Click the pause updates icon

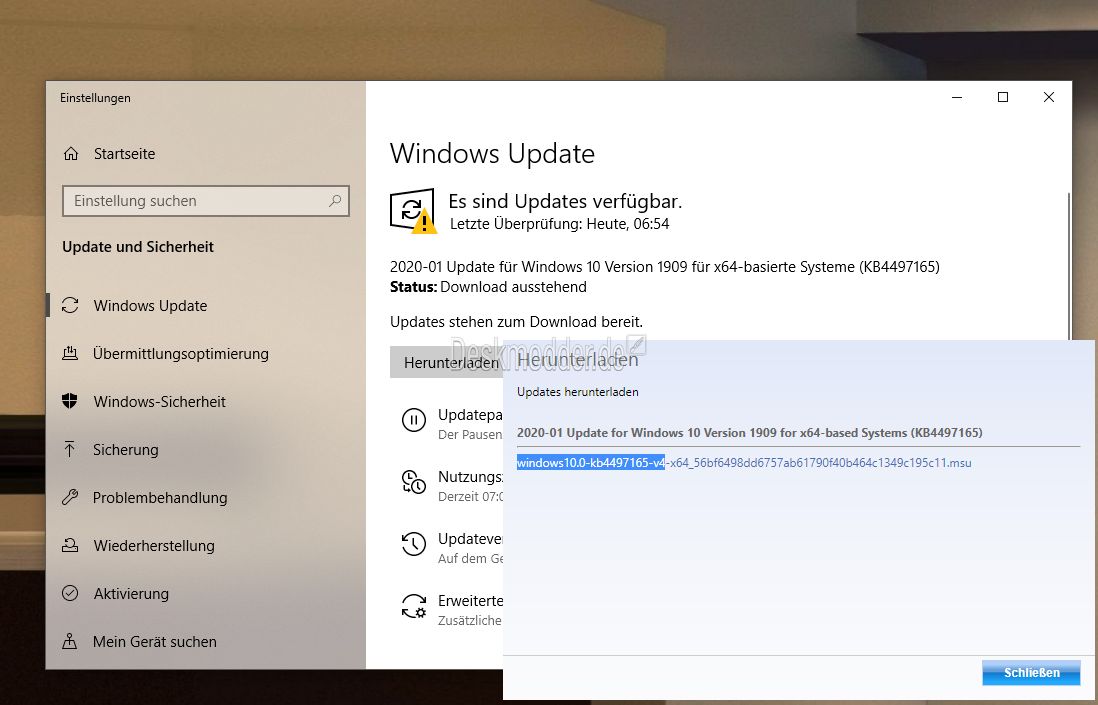413,420
